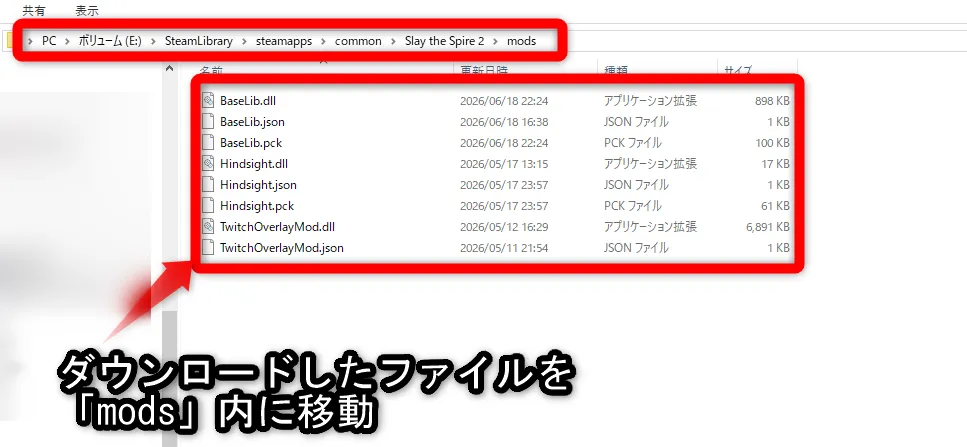Click common in the address breadcrumb
This screenshot has width=967, height=447.
pyautogui.click(x=358, y=41)
